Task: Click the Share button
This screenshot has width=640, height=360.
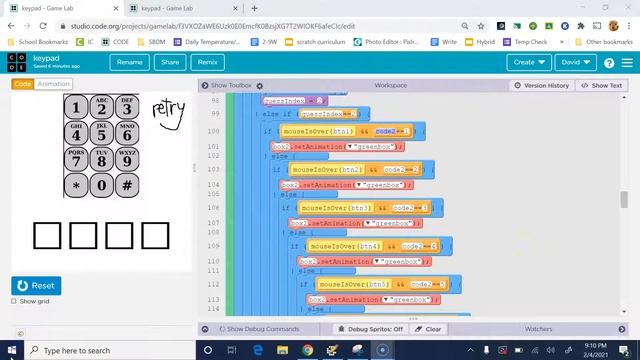Action: pos(170,62)
